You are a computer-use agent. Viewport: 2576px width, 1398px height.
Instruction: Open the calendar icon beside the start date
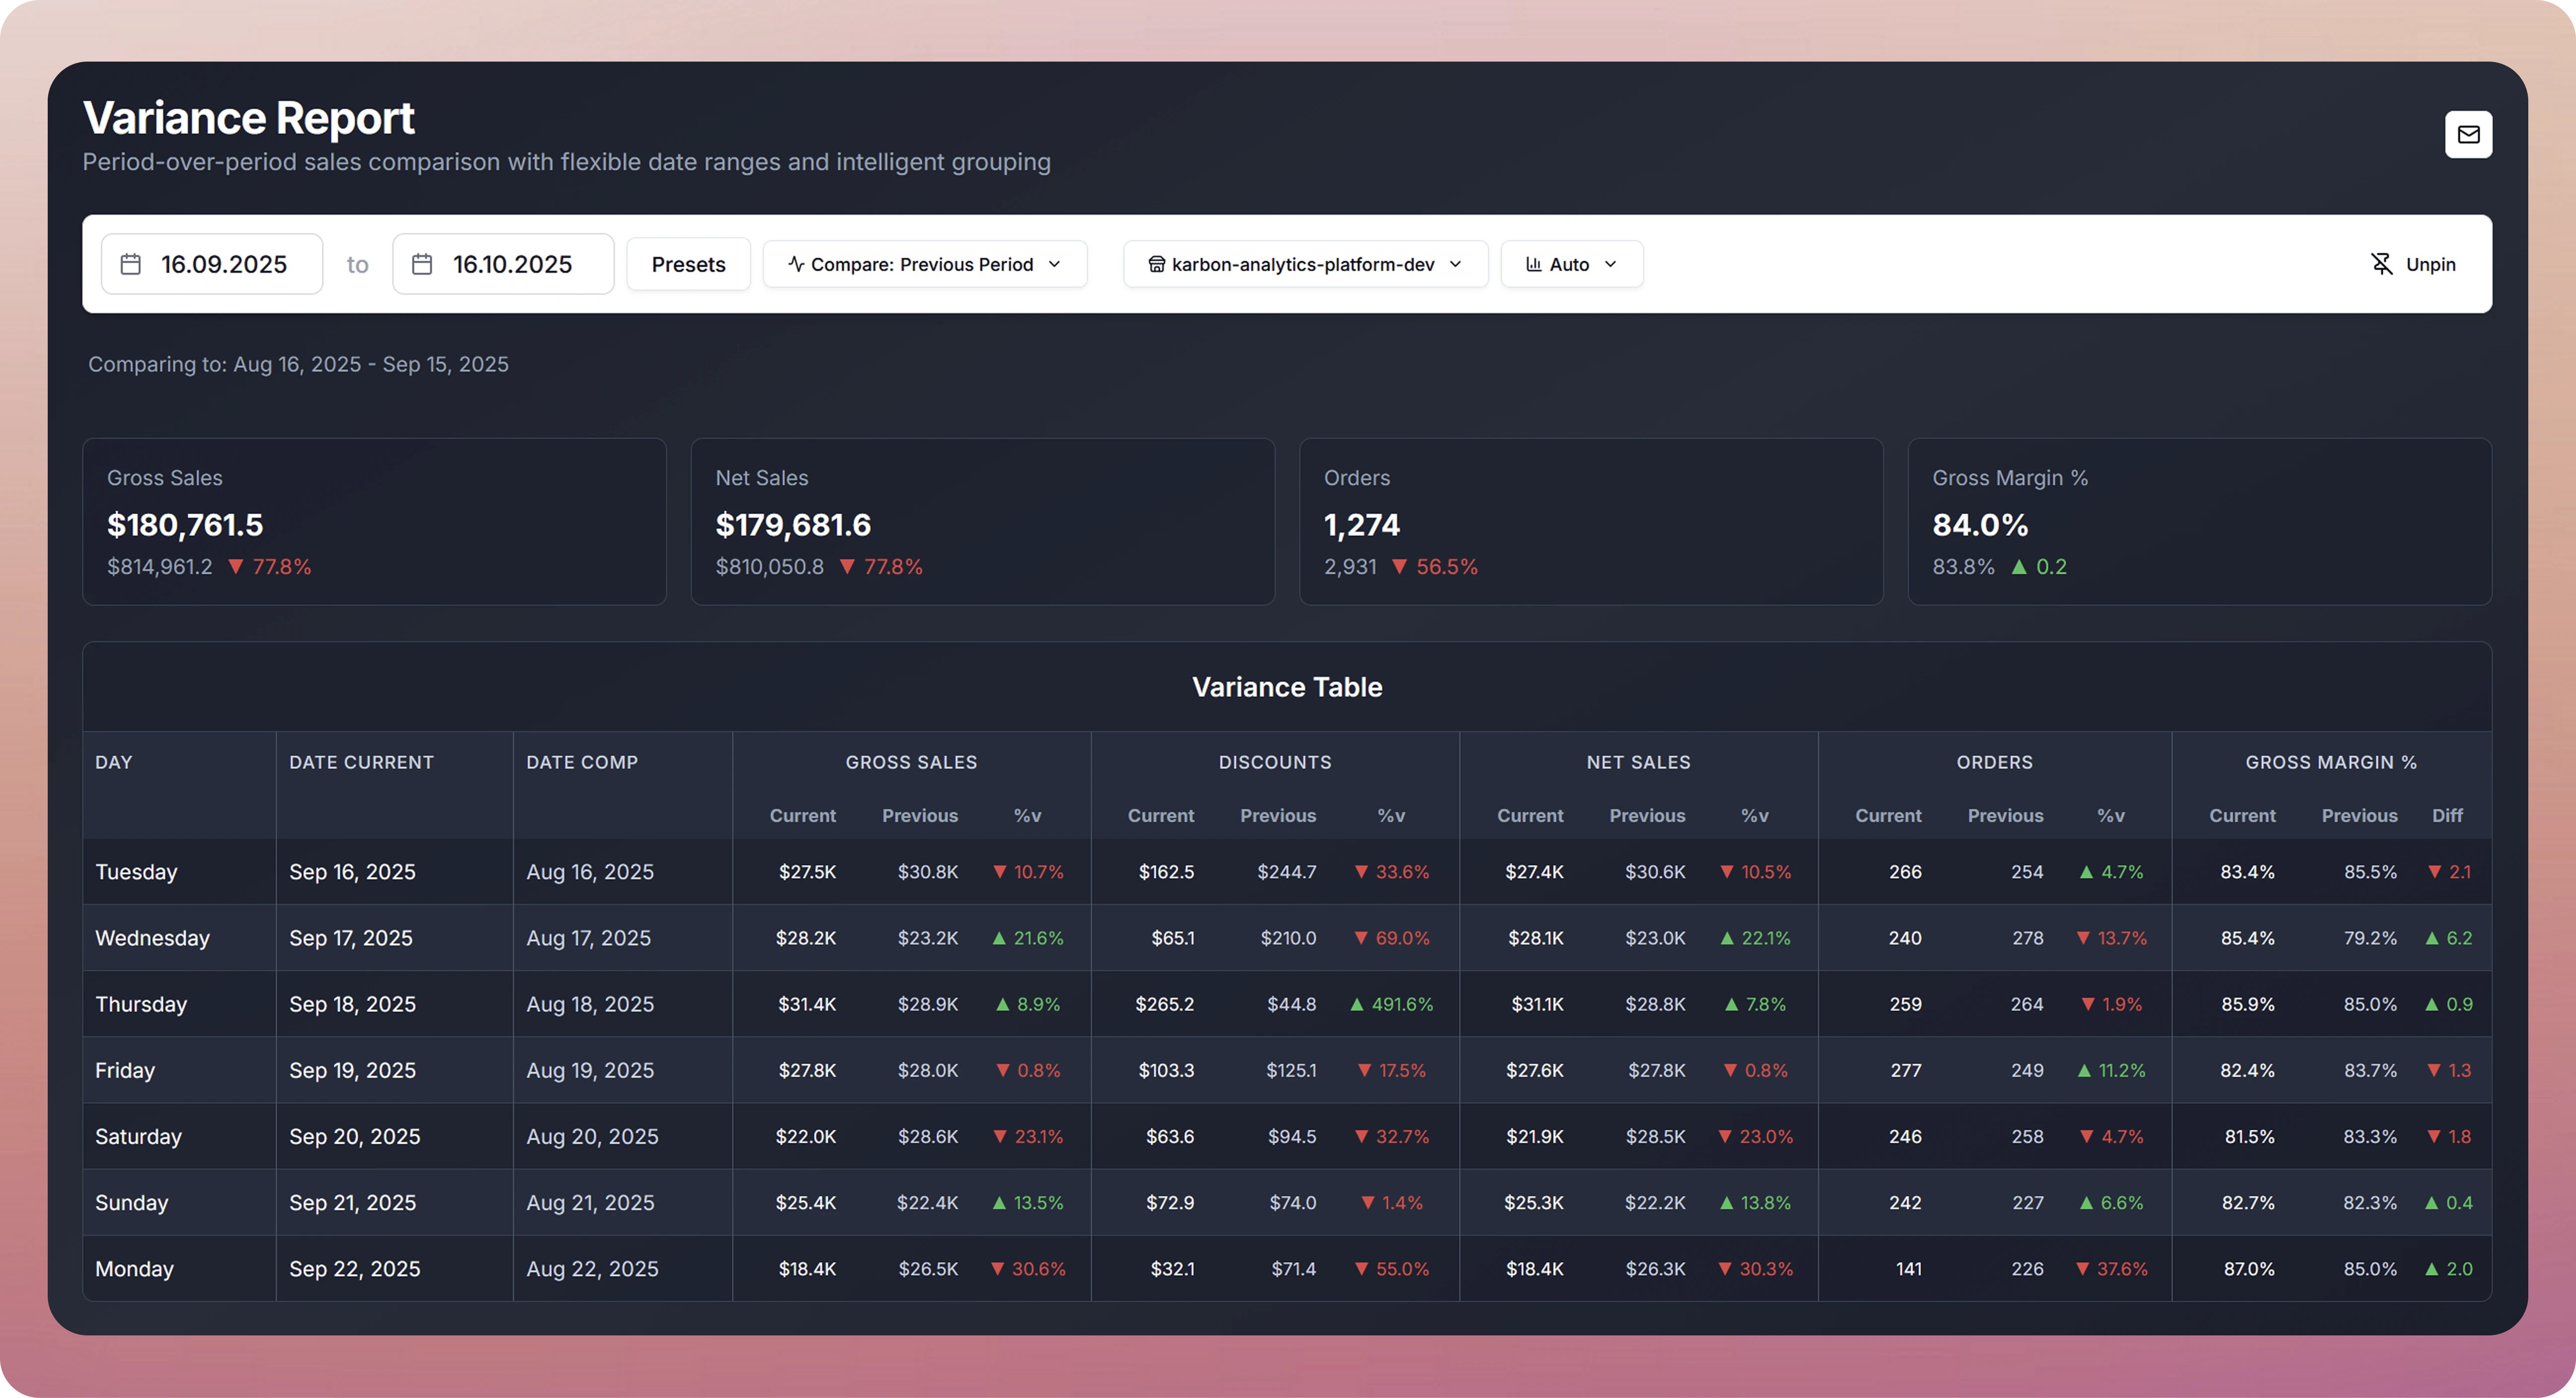point(130,263)
